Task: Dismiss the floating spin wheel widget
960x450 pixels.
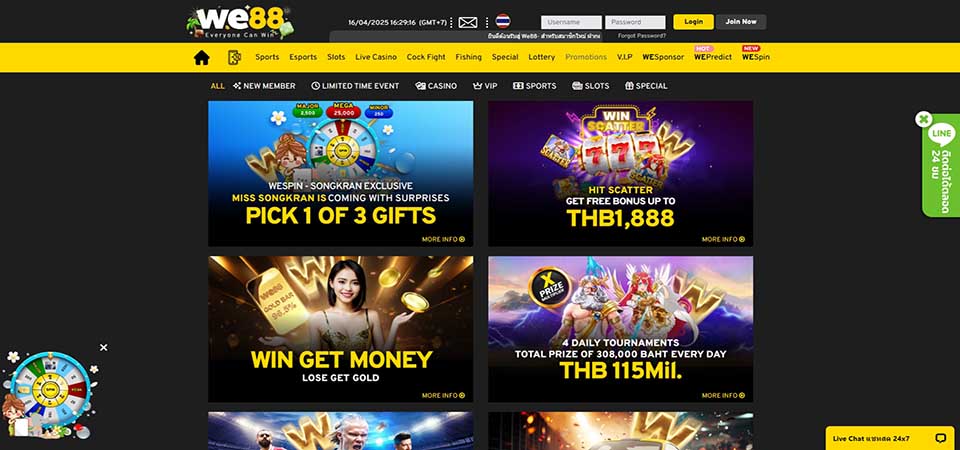Action: 103,347
